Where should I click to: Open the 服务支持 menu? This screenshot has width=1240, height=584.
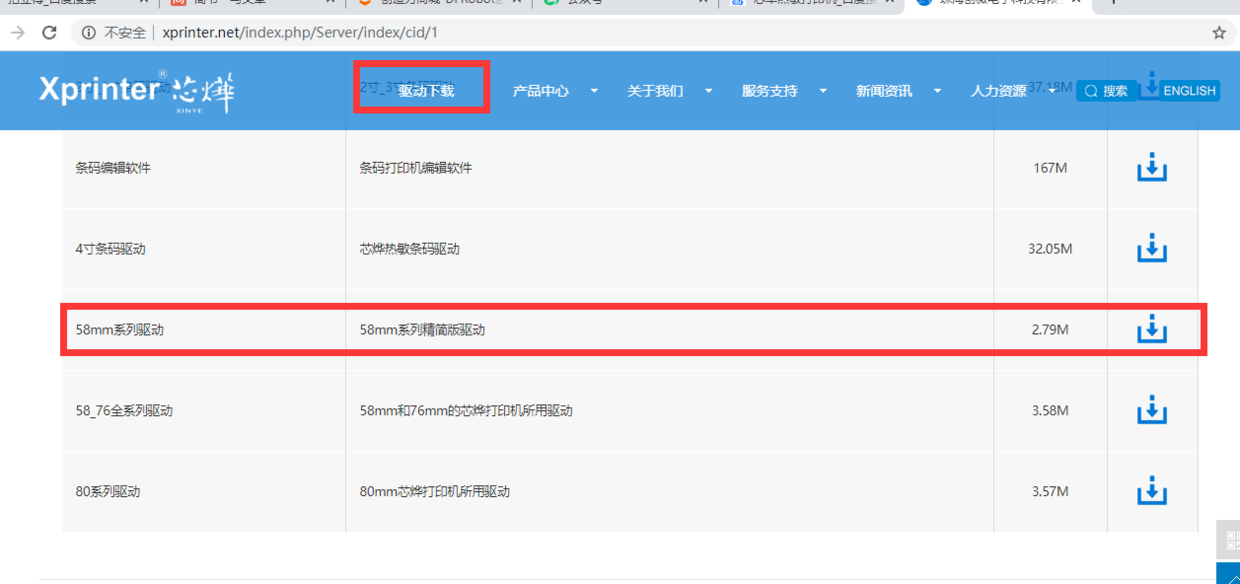click(x=770, y=91)
